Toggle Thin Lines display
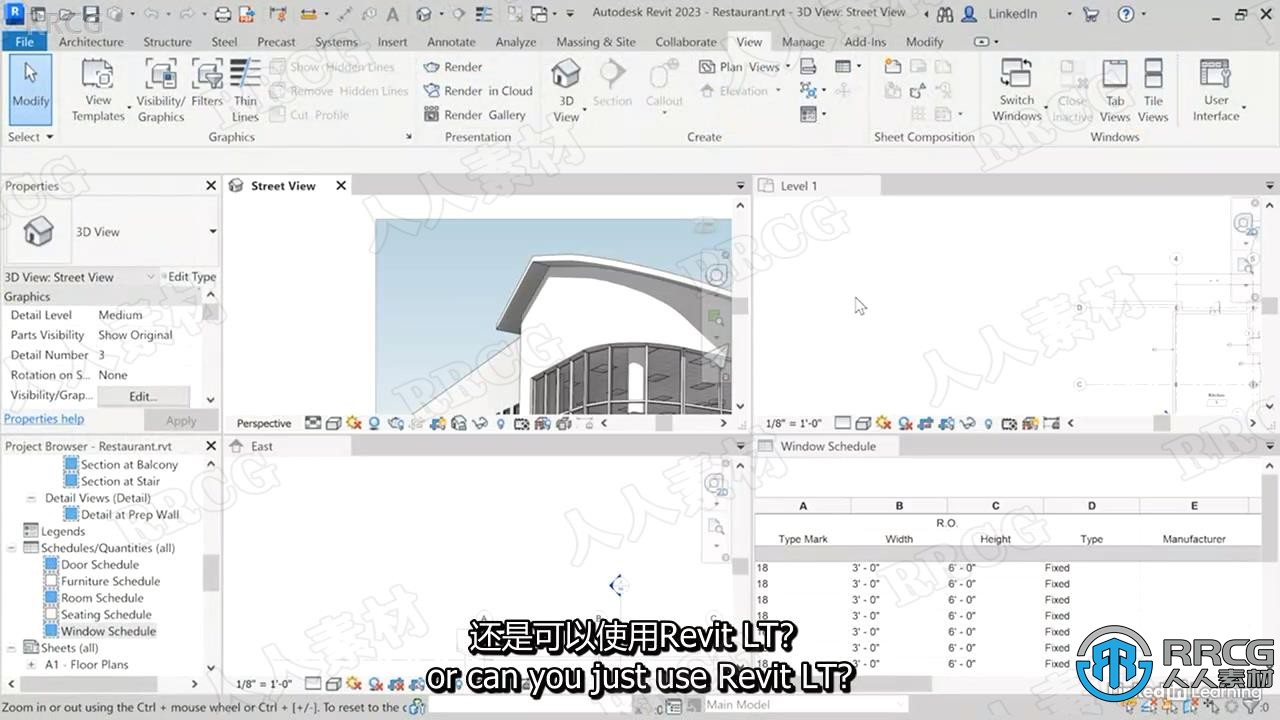The width and height of the screenshot is (1280, 720). point(245,90)
